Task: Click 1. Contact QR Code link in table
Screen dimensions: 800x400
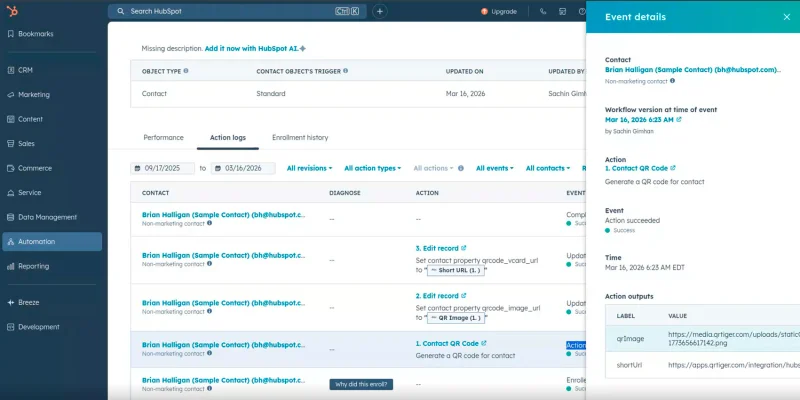Action: coord(447,343)
